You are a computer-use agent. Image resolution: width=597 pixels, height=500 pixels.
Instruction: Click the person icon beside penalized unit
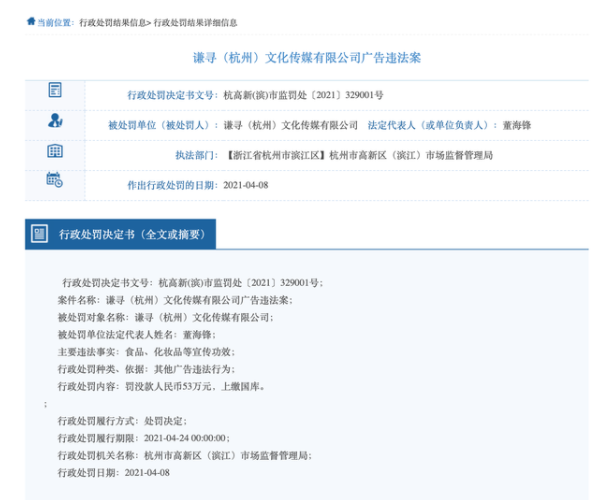tap(55, 120)
